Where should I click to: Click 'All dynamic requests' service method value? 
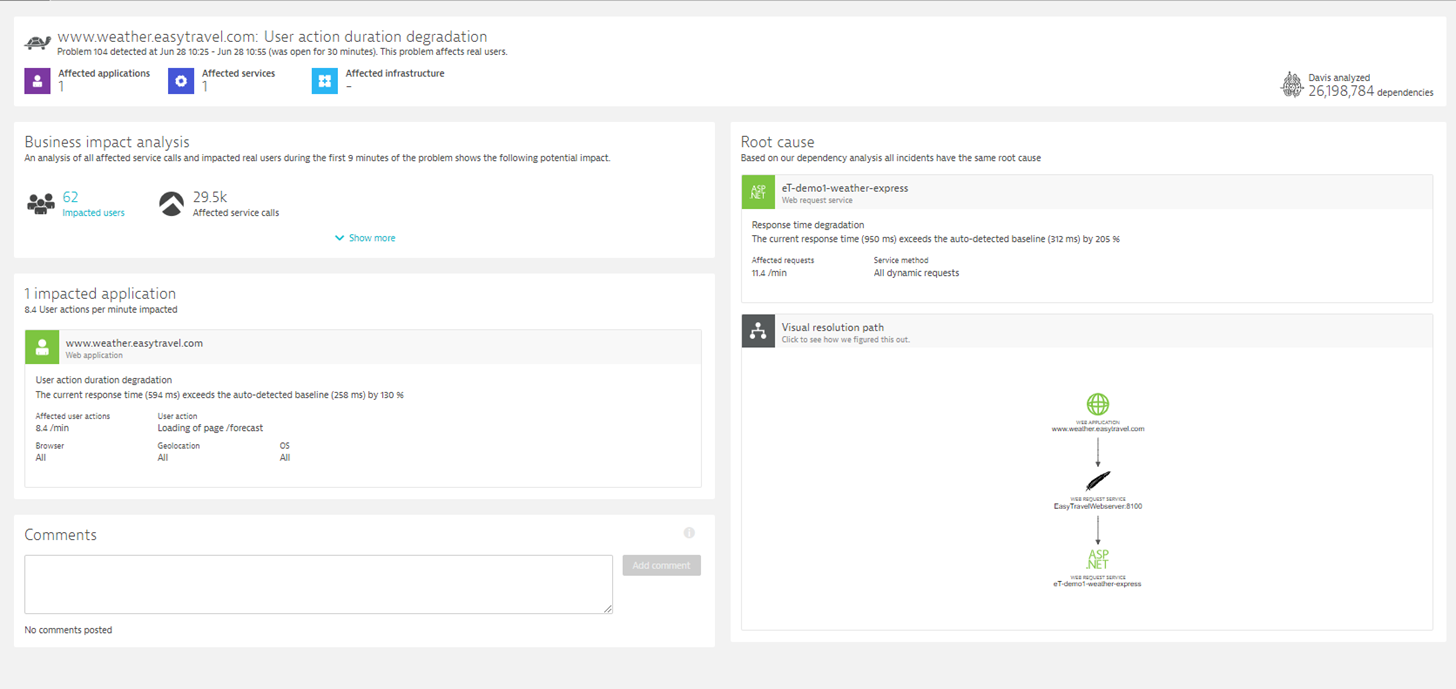(x=916, y=273)
